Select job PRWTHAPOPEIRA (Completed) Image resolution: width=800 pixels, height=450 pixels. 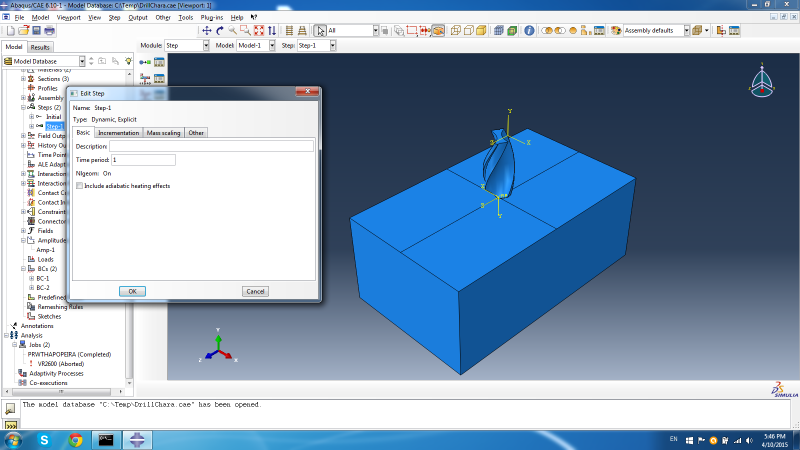coord(69,354)
